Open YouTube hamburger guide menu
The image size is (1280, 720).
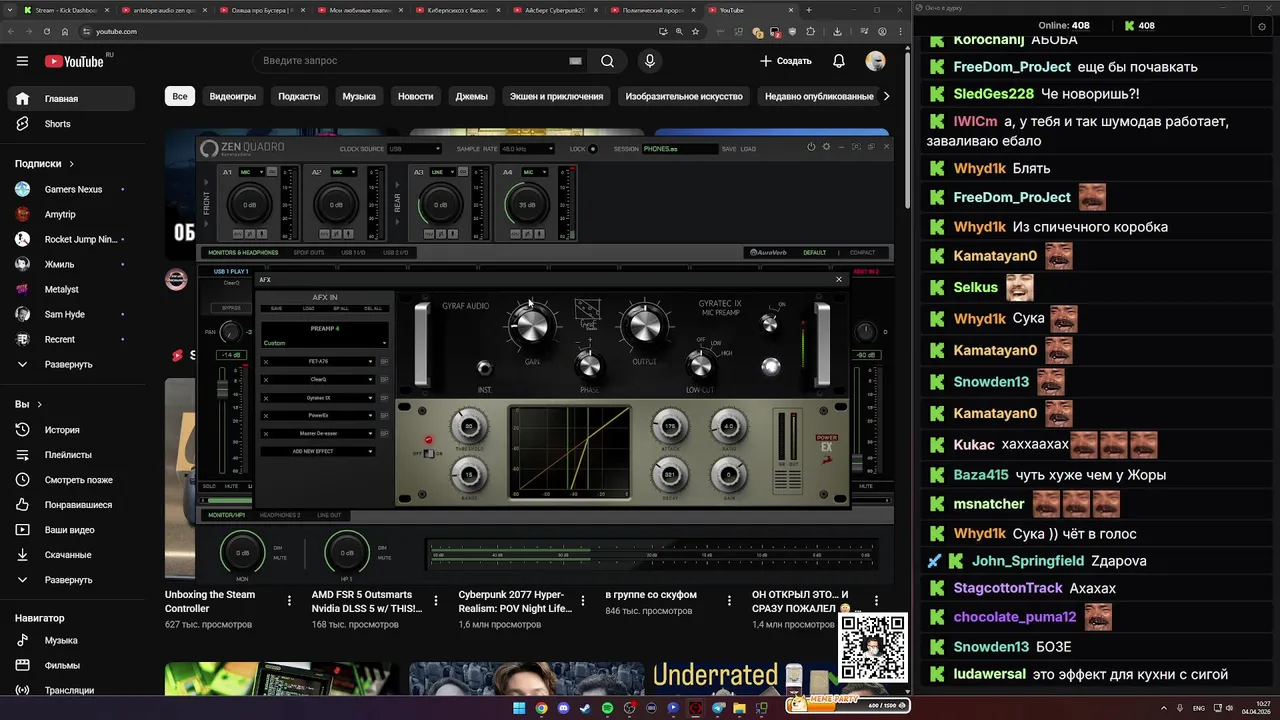click(x=22, y=61)
